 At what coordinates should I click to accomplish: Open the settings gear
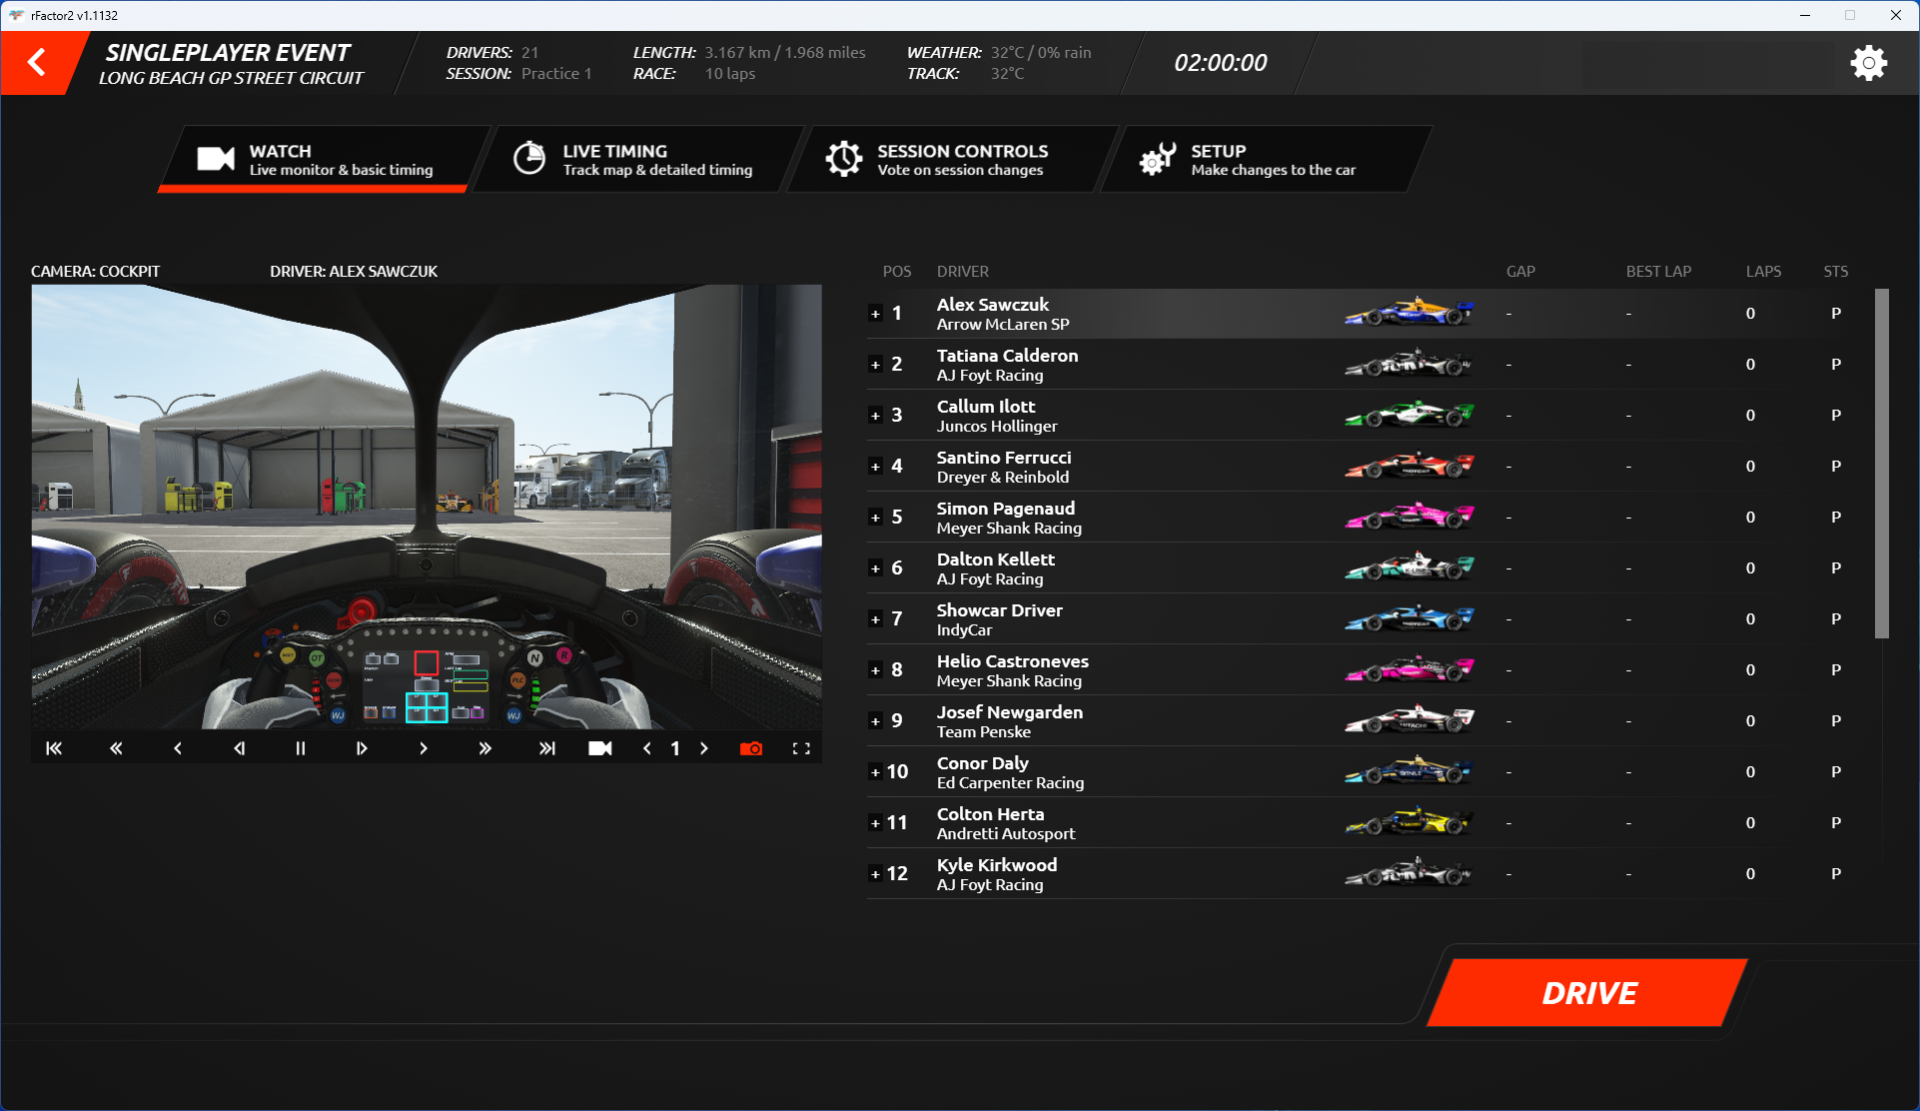(x=1868, y=63)
